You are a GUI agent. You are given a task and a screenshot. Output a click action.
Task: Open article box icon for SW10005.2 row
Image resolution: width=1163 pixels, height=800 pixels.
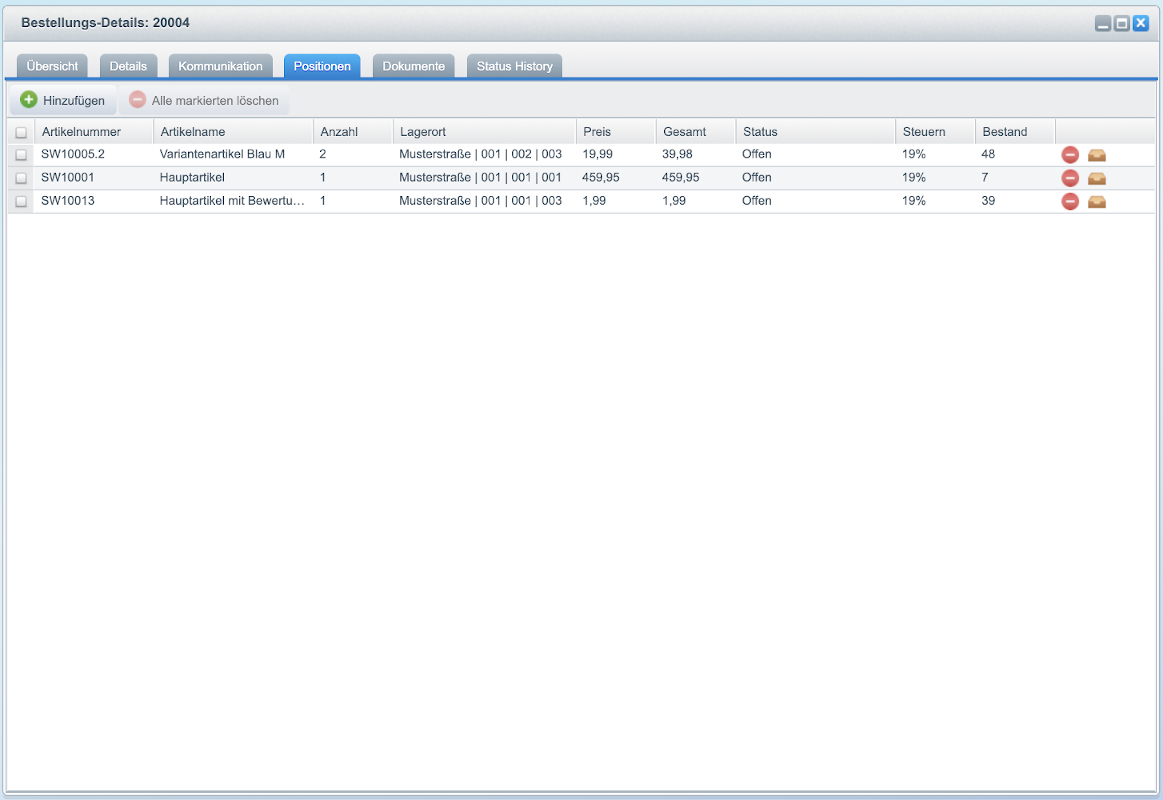point(1097,155)
